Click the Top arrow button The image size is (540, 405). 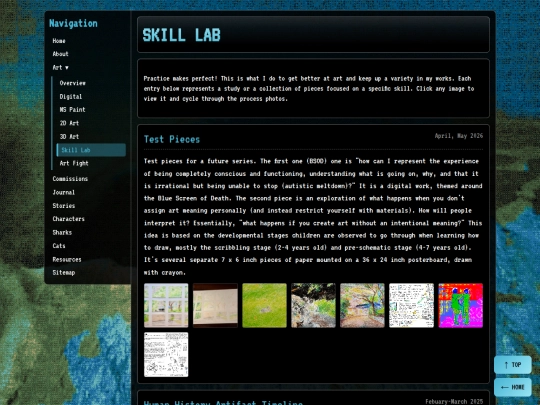click(513, 365)
